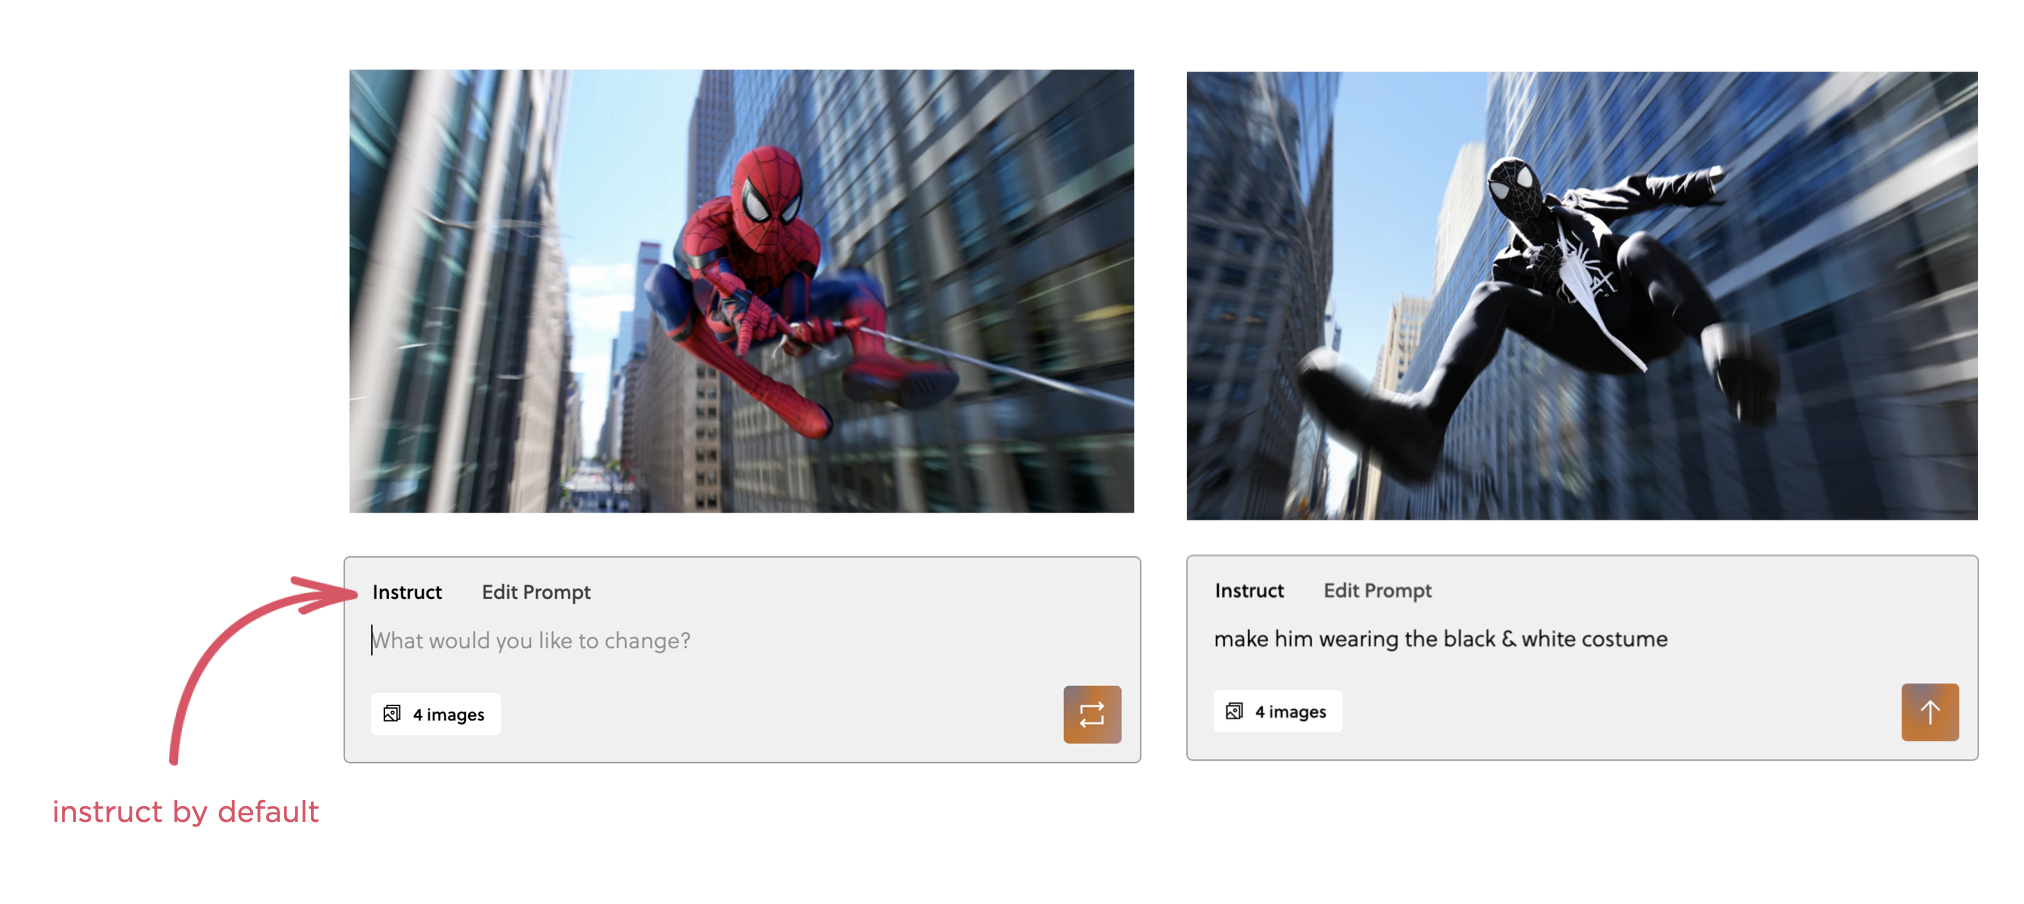
Task: Switch to Edit Prompt tab in right panel
Action: [x=1378, y=590]
